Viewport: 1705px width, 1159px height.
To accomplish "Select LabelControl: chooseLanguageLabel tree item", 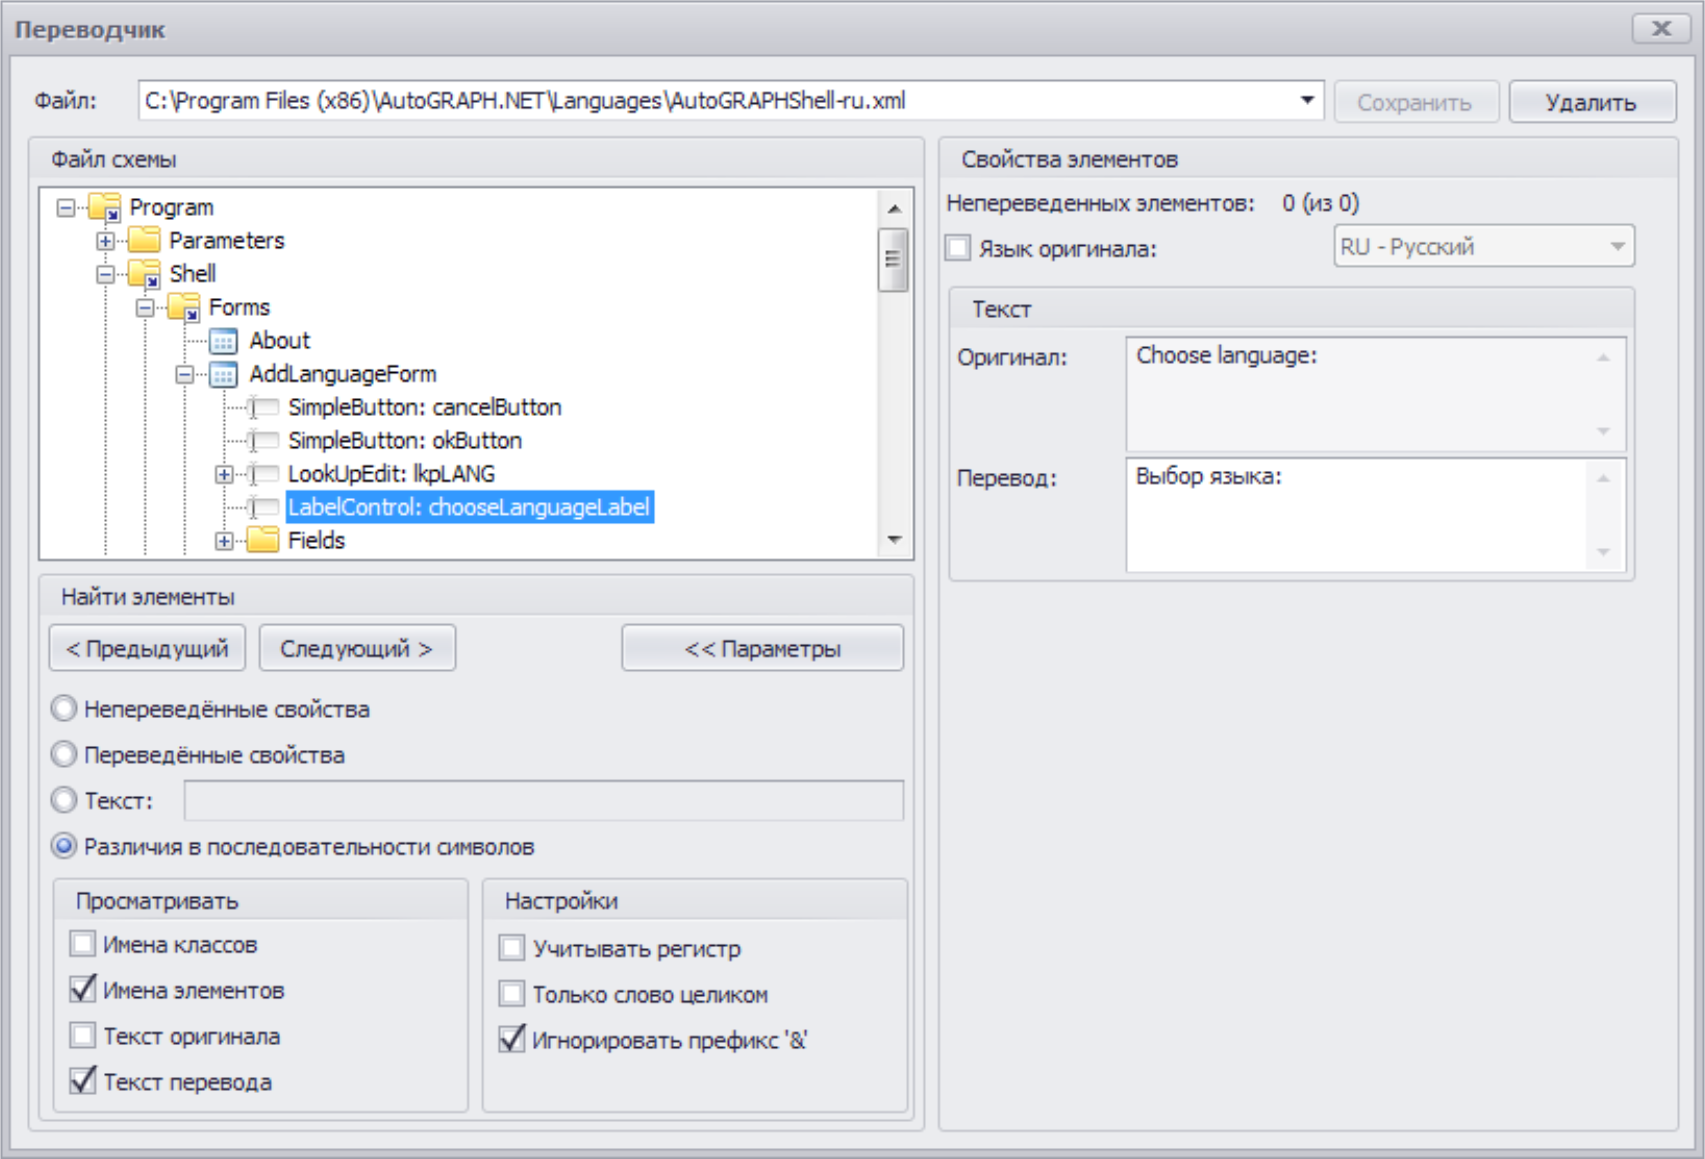I will [470, 507].
